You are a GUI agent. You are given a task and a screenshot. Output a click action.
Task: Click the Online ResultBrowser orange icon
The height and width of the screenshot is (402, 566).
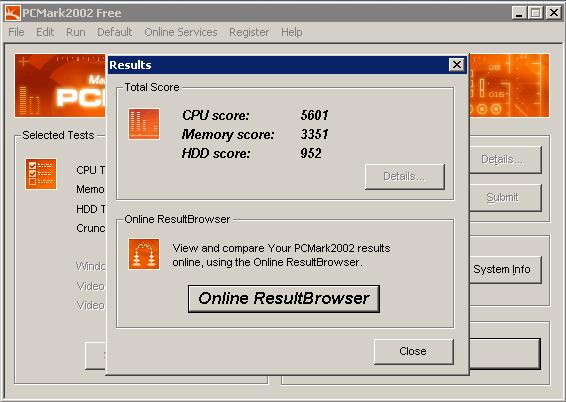click(x=144, y=254)
